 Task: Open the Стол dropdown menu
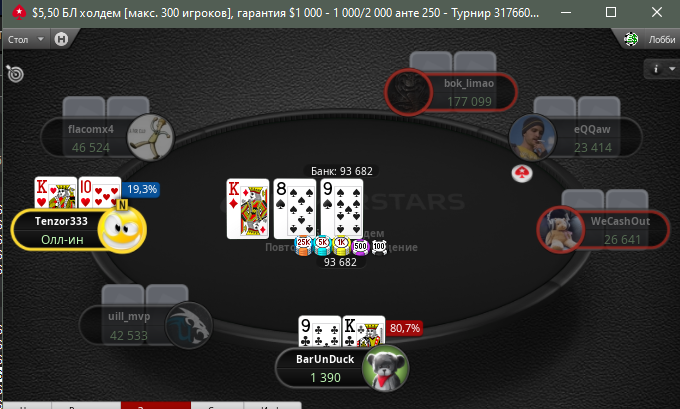[26, 39]
